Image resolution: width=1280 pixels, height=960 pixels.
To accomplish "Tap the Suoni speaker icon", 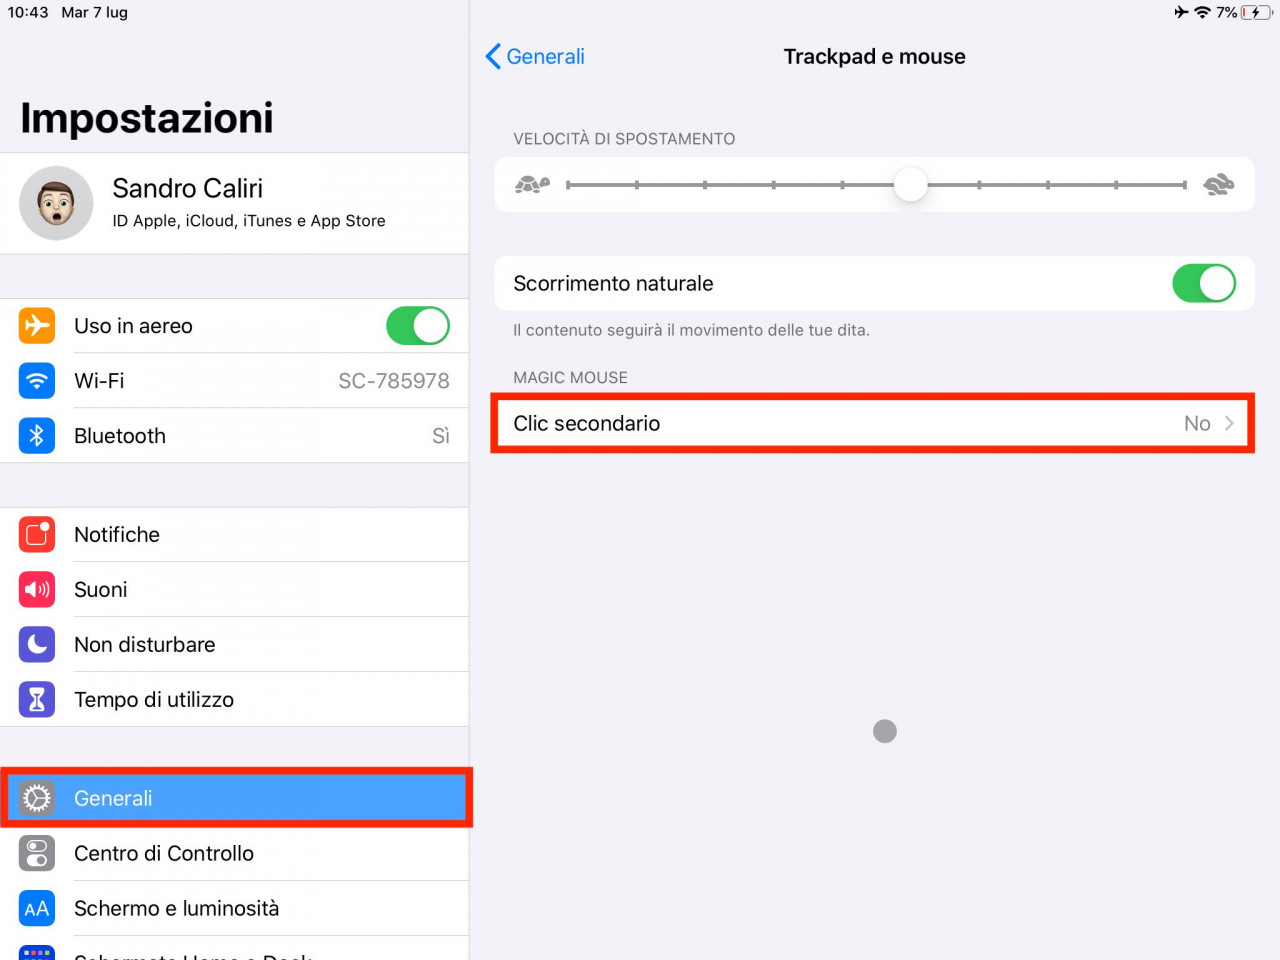I will pyautogui.click(x=37, y=590).
